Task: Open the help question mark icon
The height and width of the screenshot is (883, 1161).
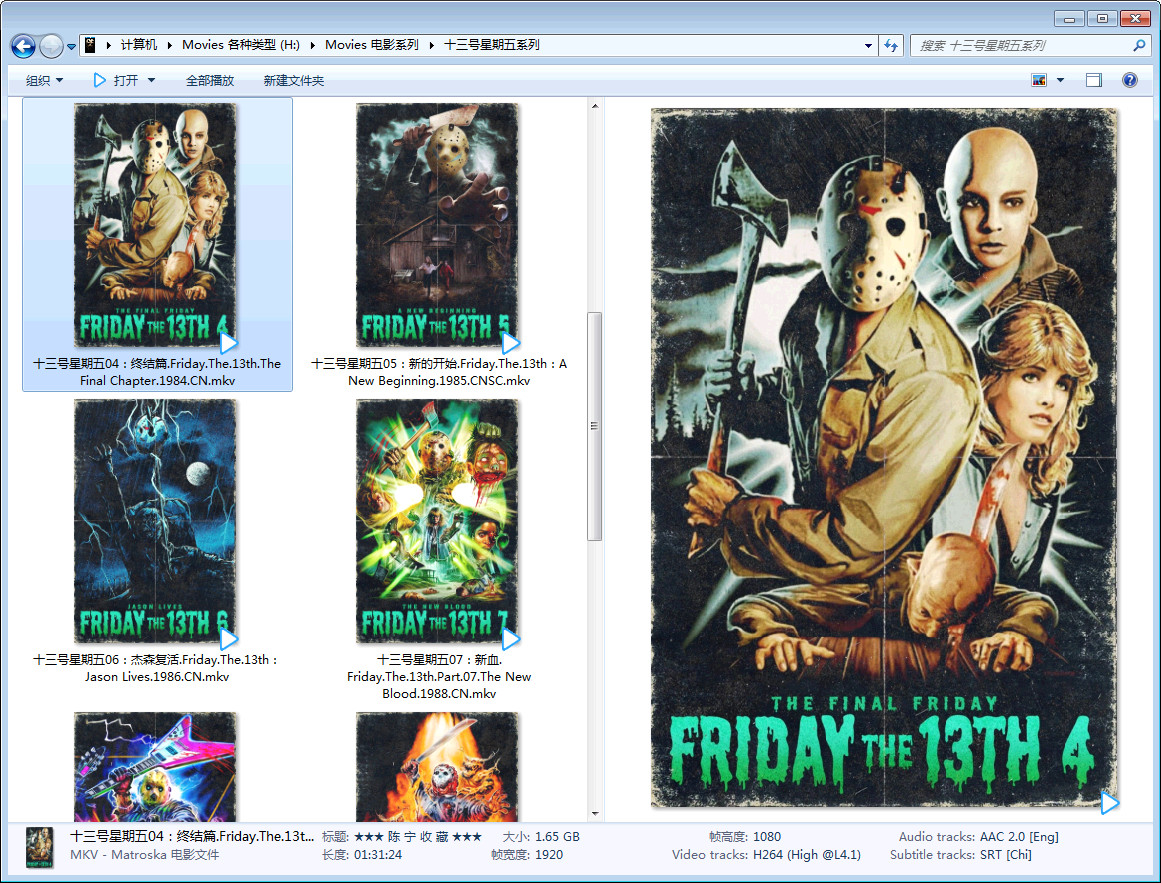Action: tap(1130, 80)
